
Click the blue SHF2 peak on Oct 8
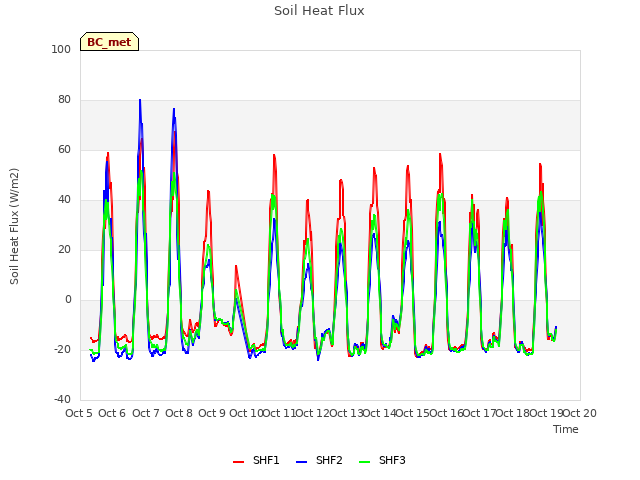(x=174, y=109)
